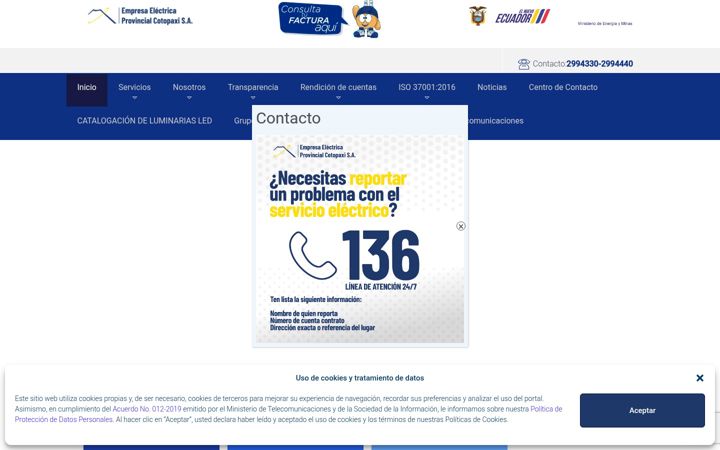
Task: Select the Contacto popup title
Action: pyautogui.click(x=288, y=118)
